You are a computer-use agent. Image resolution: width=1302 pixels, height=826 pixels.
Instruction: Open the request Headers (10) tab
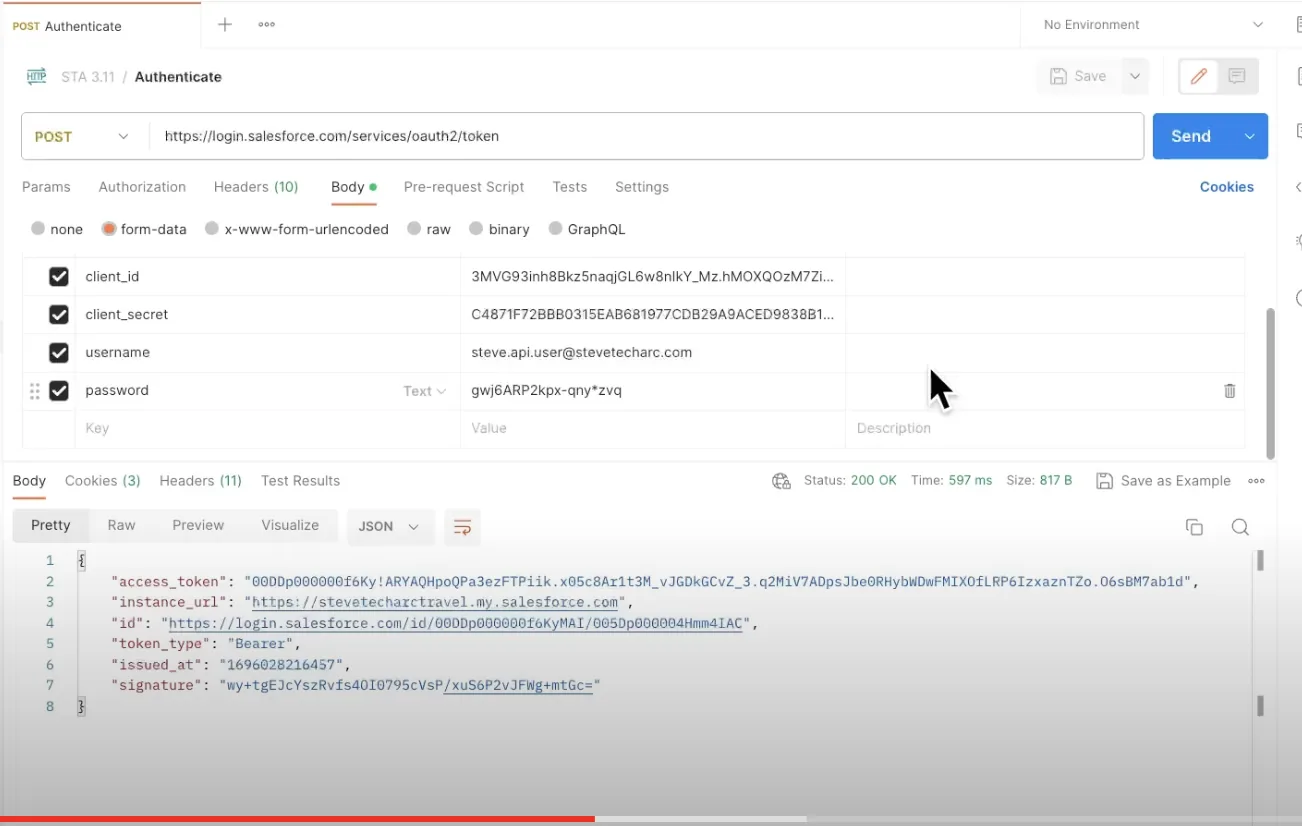pos(256,187)
